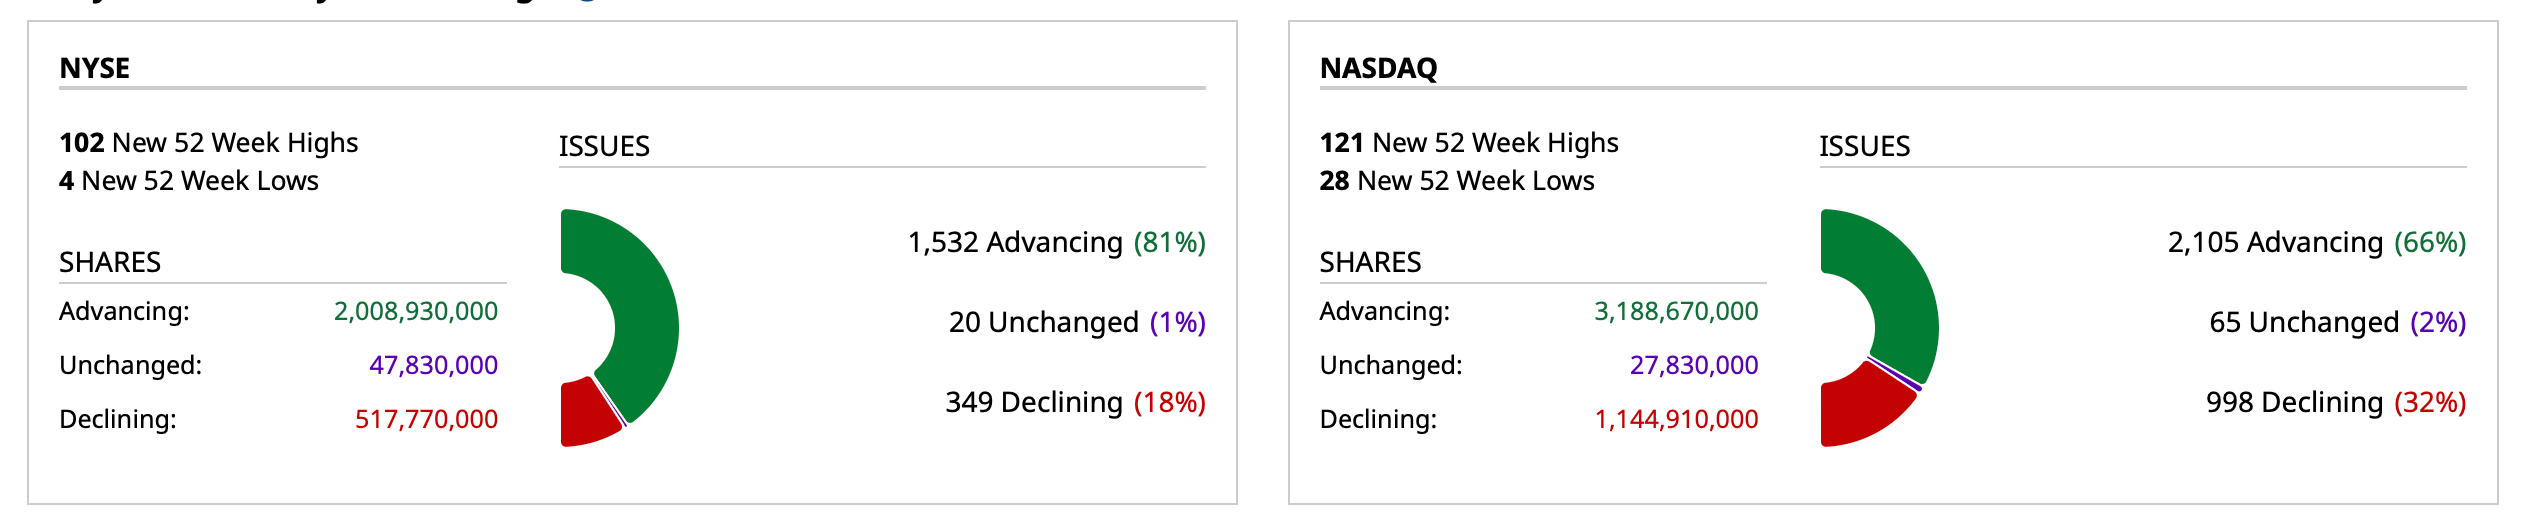Click NYSE 102 New 52 Week Highs
The height and width of the screenshot is (526, 2522).
(209, 143)
